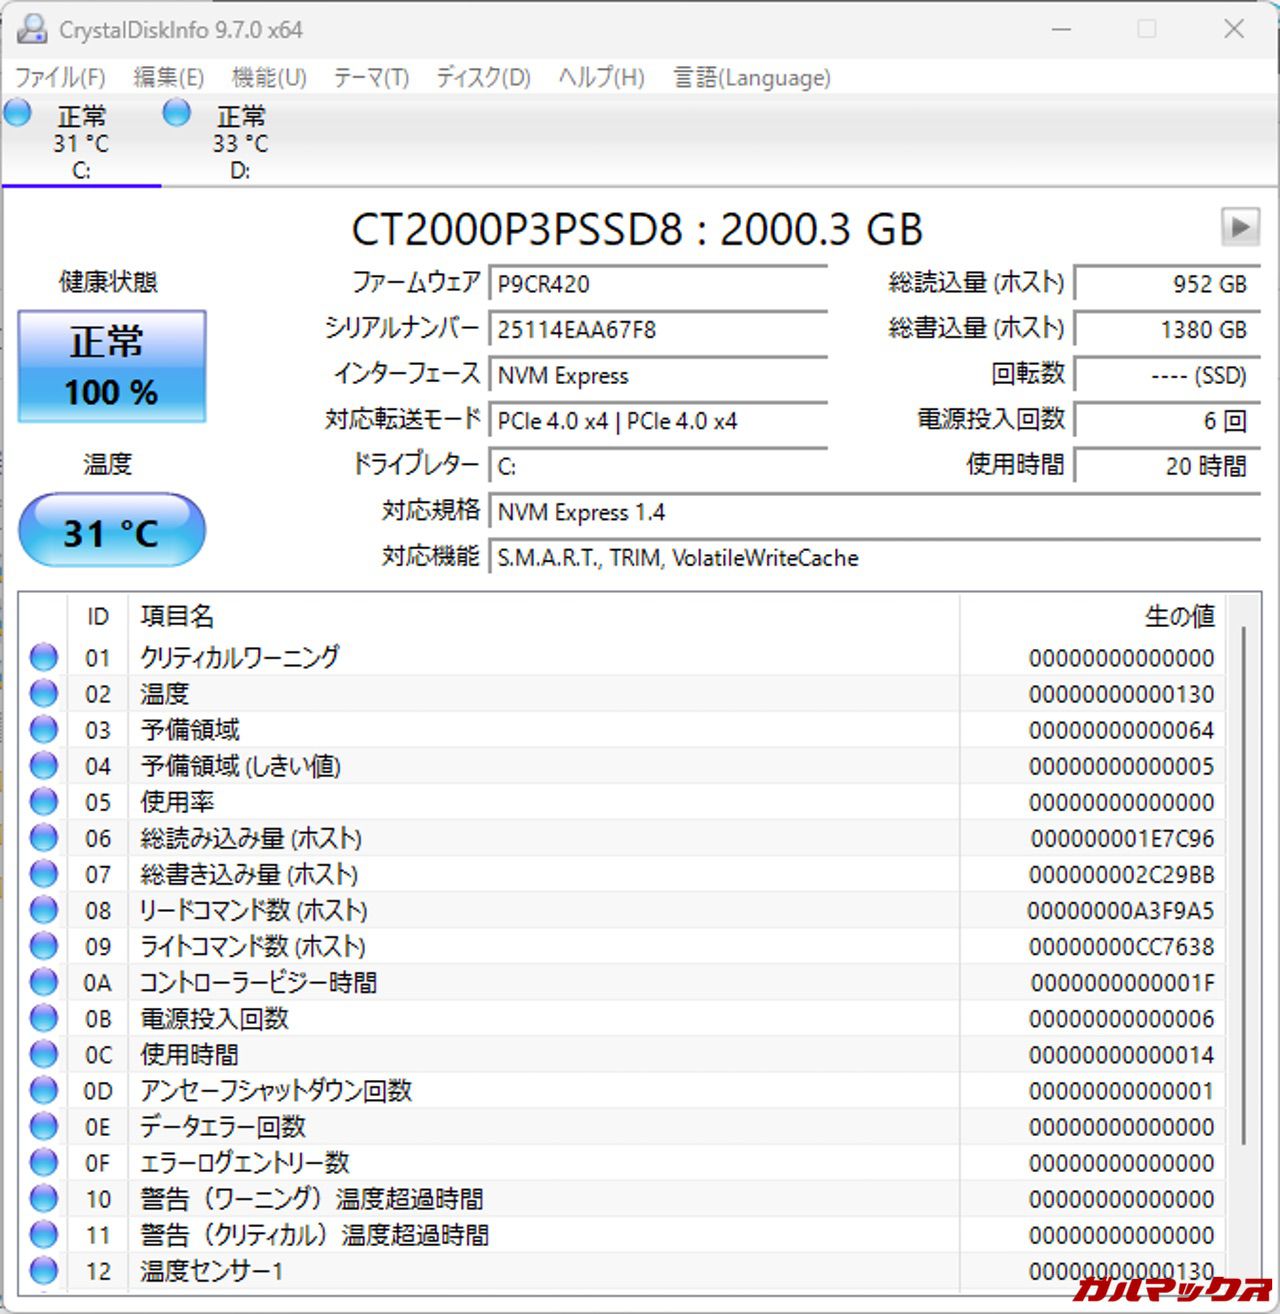Open the ヘルプ(H) menu

[601, 77]
